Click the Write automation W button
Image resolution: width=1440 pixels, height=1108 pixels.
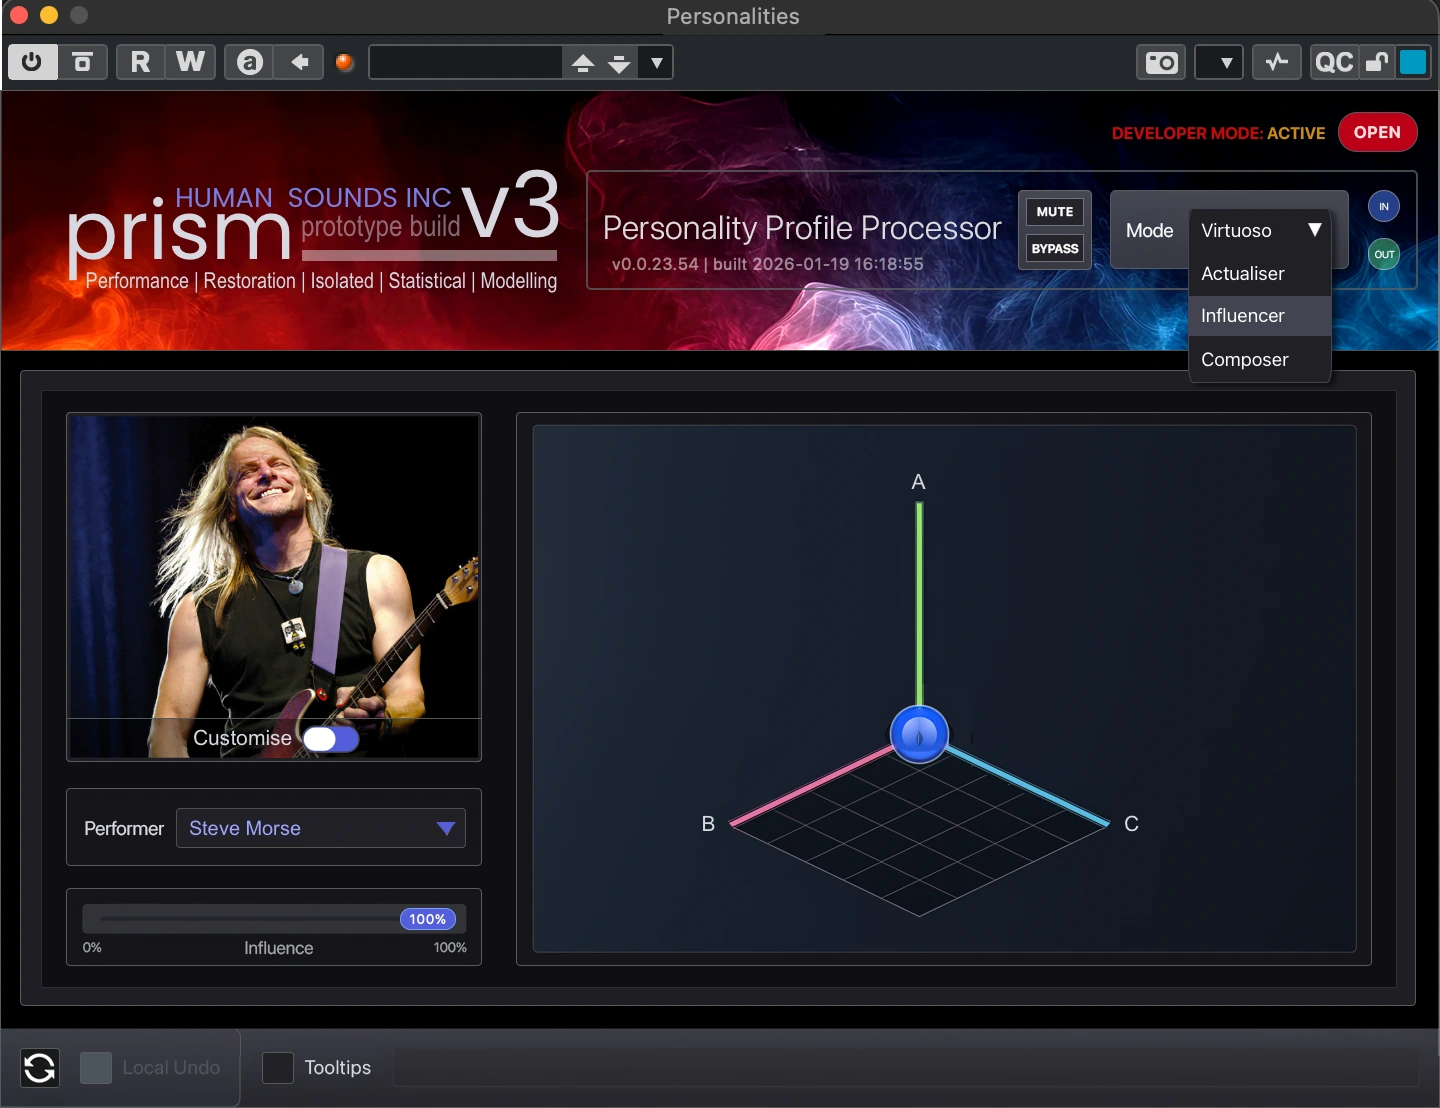coord(190,62)
